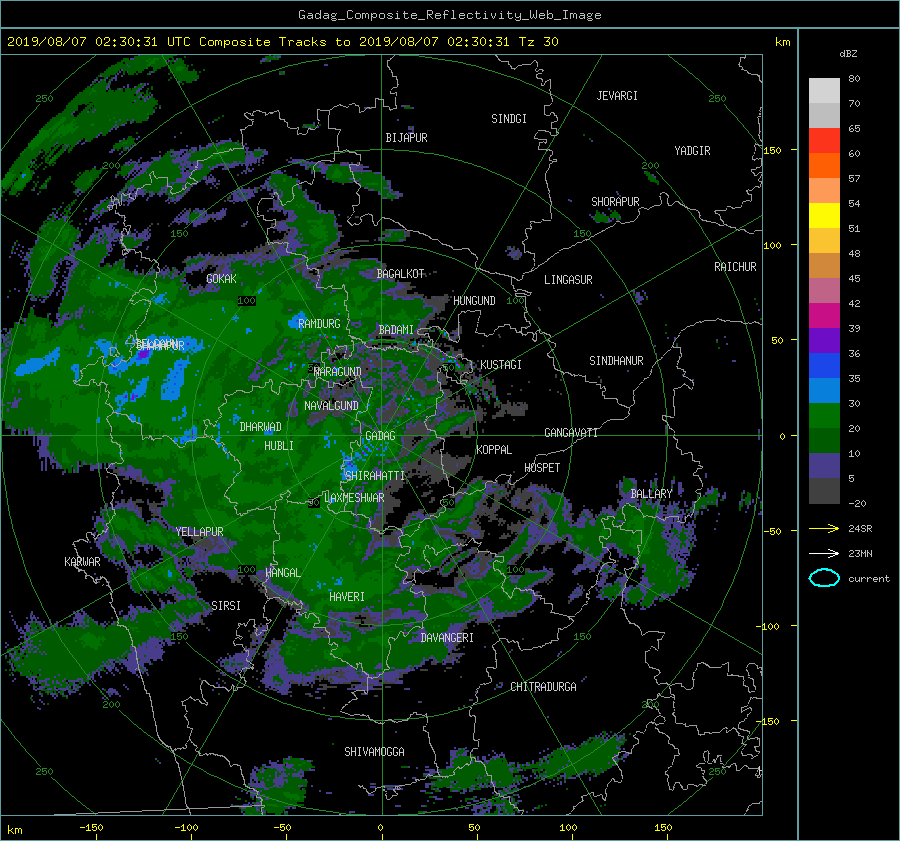This screenshot has height=841, width=900.
Task: Click the NARAGUND city label
Action: click(x=338, y=372)
